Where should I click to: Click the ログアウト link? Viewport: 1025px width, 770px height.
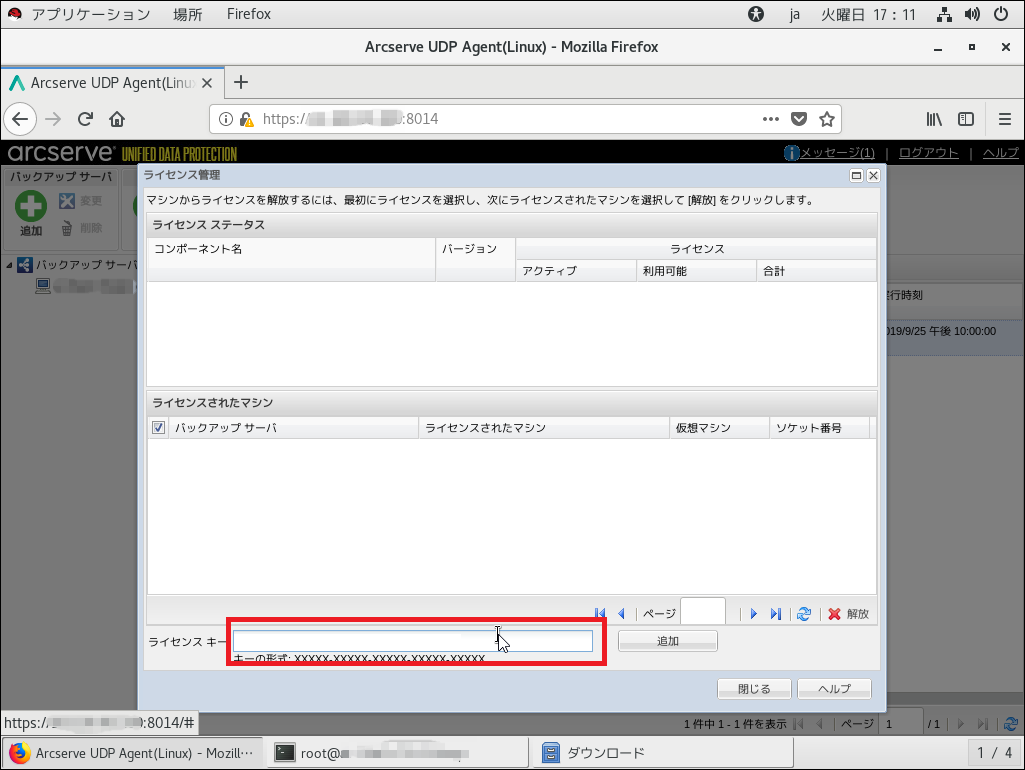click(928, 152)
